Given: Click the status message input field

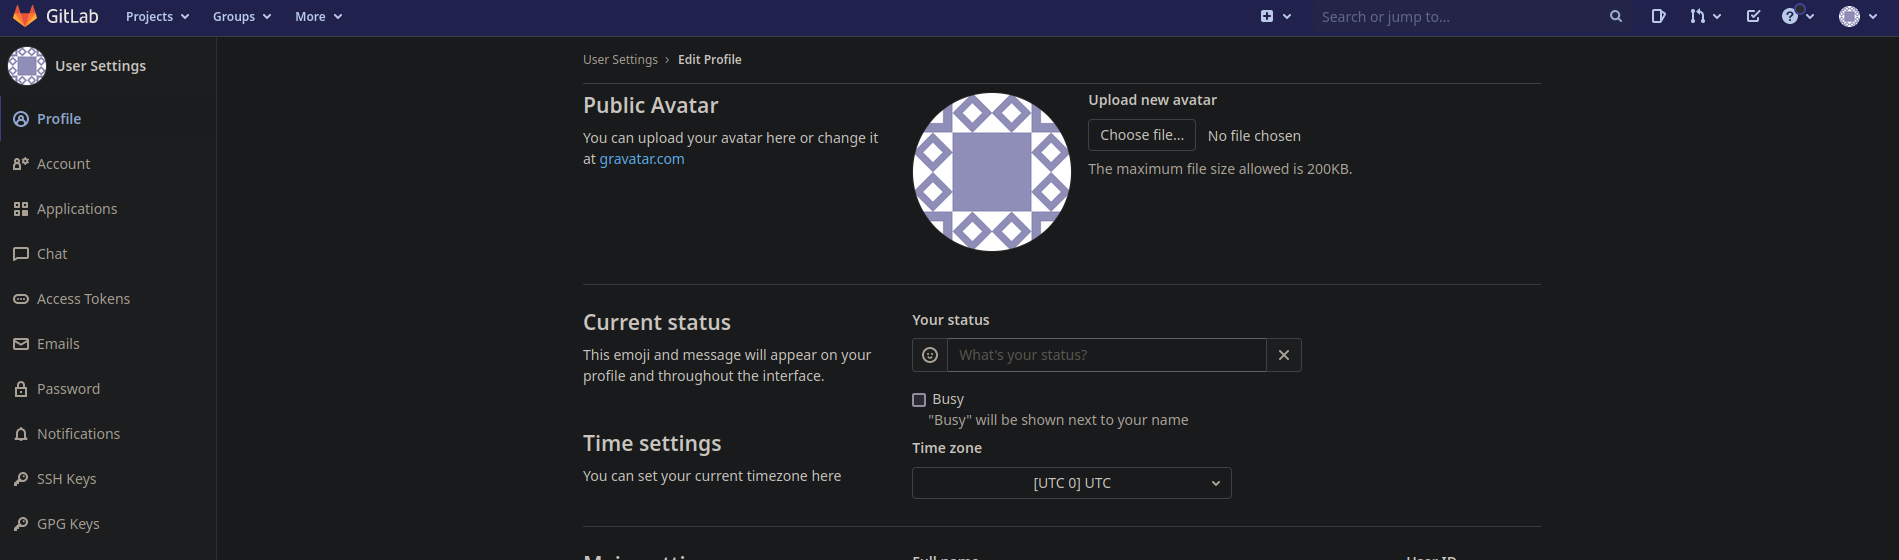Looking at the screenshot, I should tap(1106, 355).
